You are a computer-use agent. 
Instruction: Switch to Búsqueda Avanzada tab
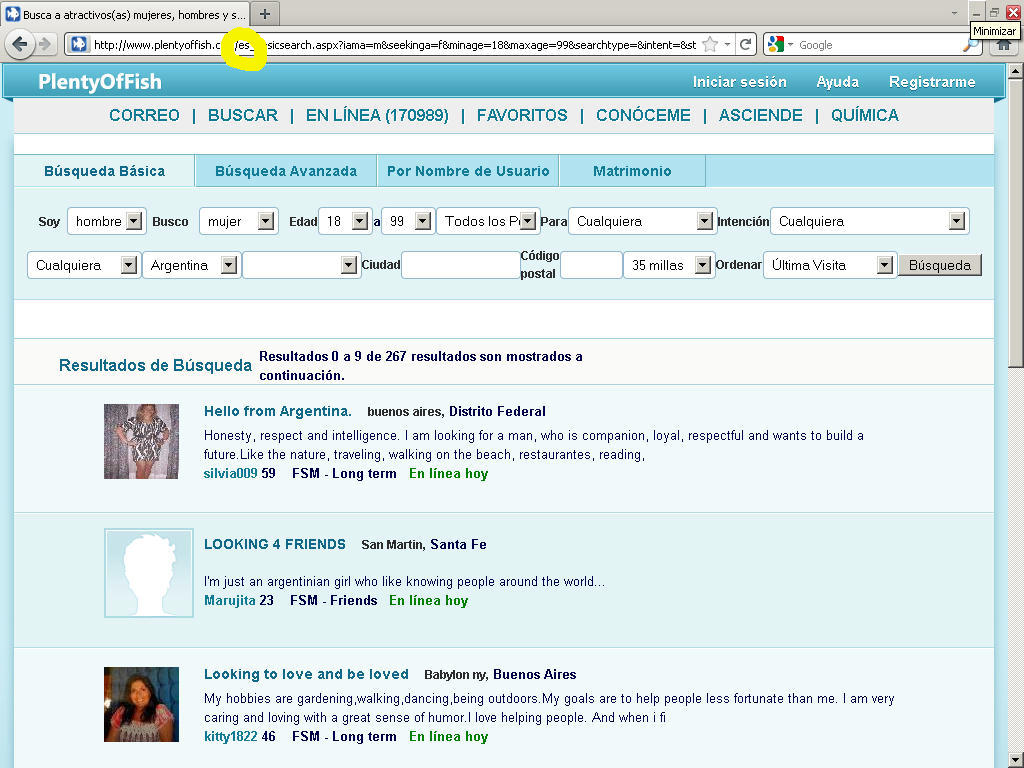tap(286, 171)
